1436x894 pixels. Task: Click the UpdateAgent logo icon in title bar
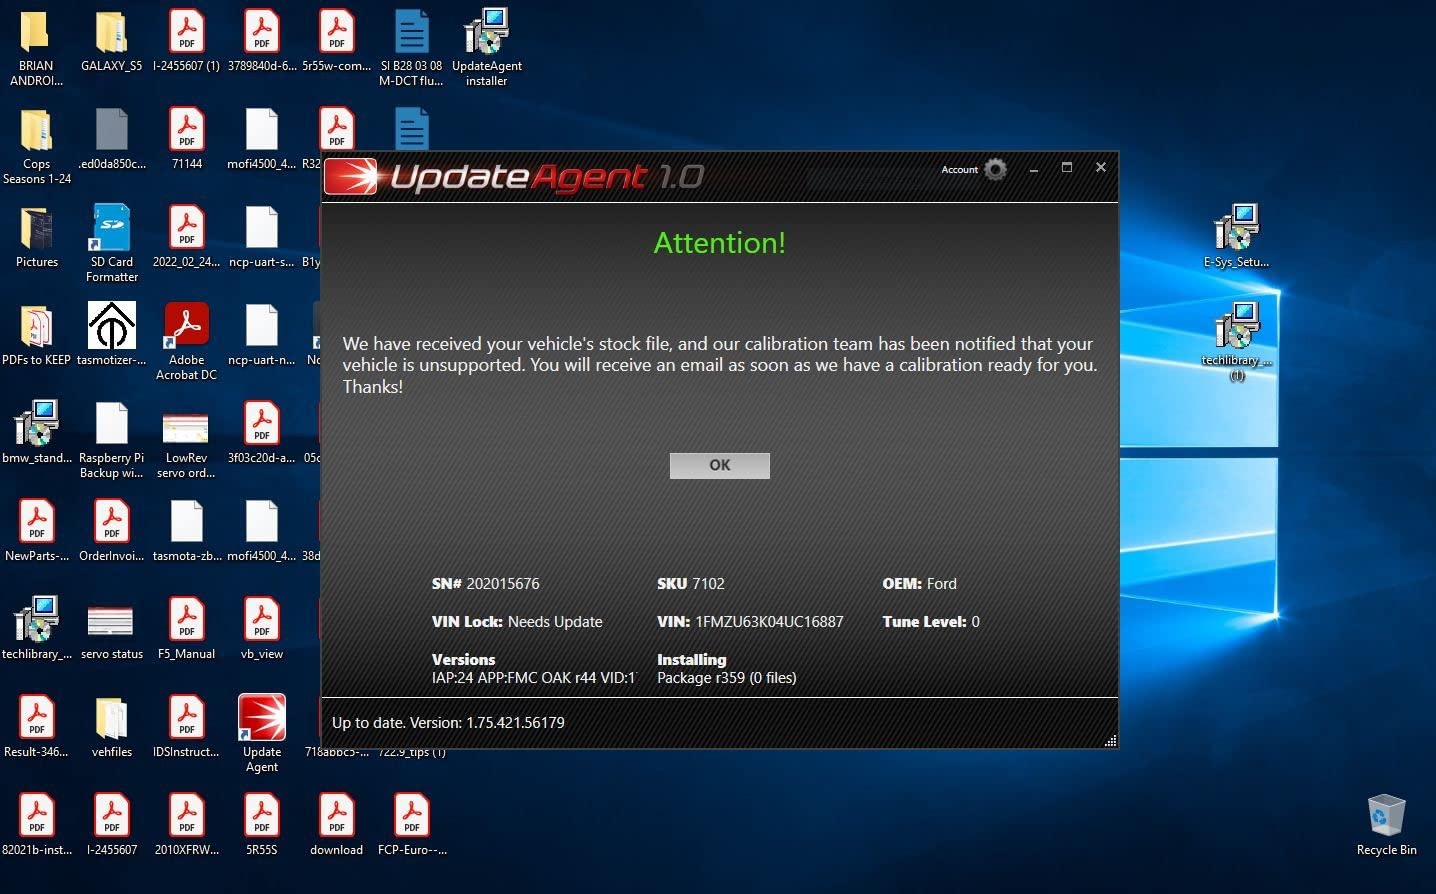point(351,176)
